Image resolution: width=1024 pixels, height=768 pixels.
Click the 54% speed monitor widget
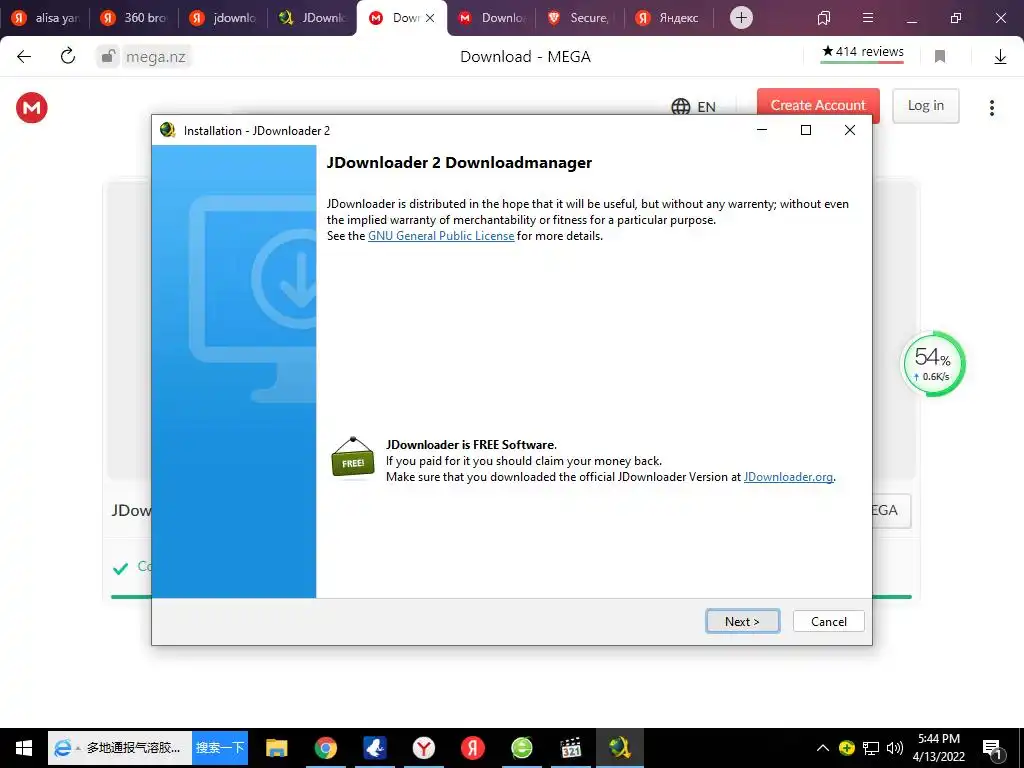[933, 364]
